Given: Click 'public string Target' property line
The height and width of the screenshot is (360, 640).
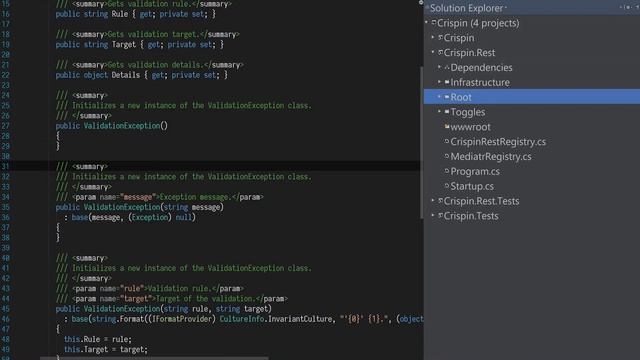Looking at the screenshot, I should point(140,44).
